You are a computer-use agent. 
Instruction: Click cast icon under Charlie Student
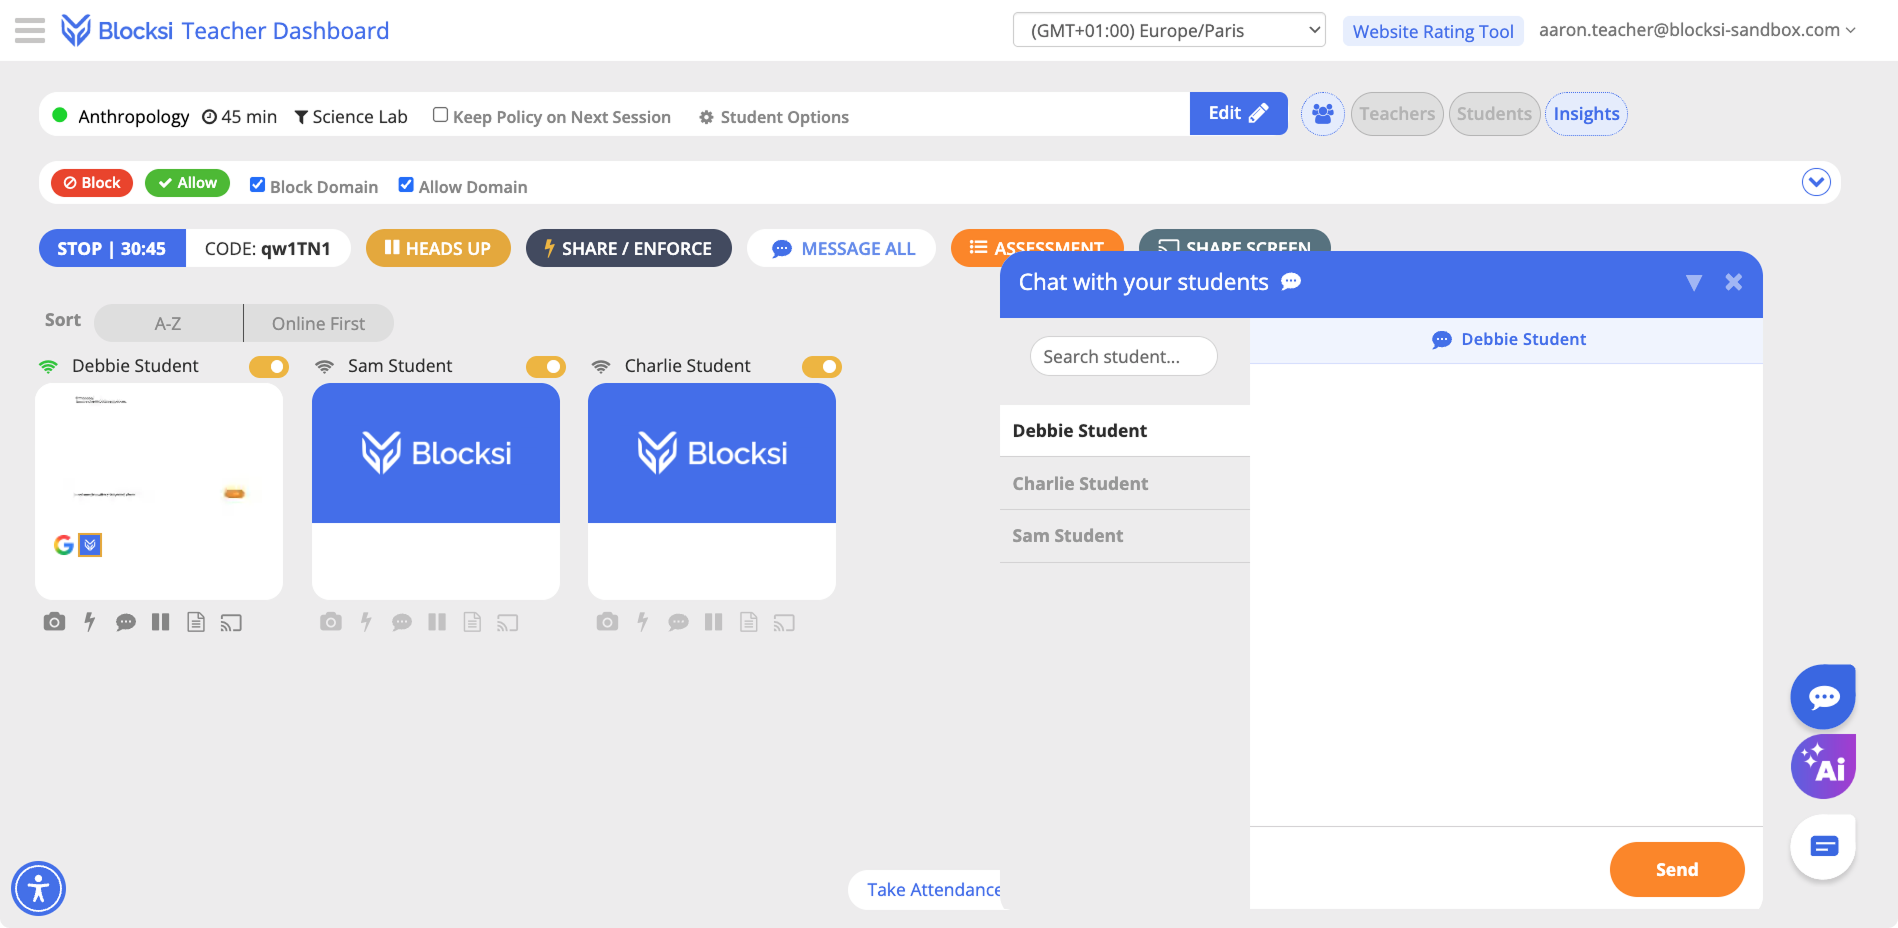[784, 623]
